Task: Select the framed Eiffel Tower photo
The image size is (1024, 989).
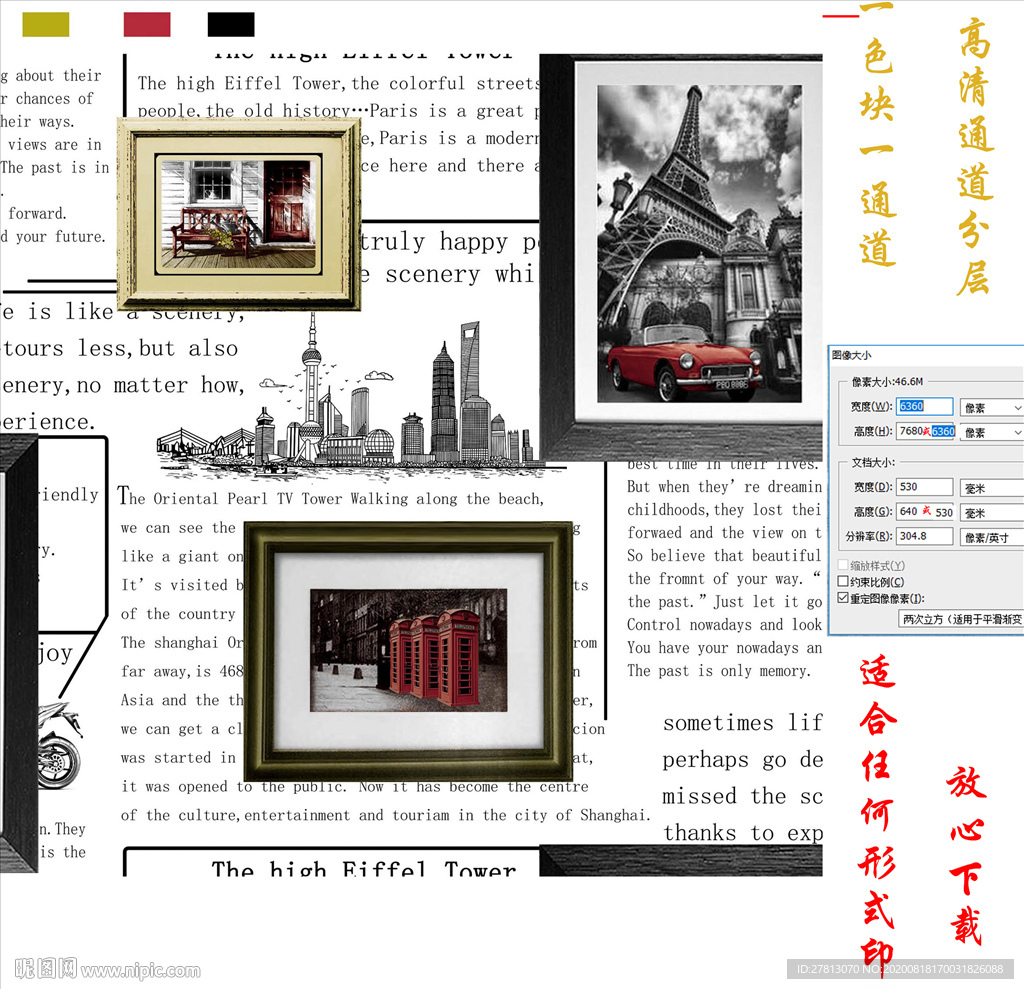Action: tap(682, 257)
